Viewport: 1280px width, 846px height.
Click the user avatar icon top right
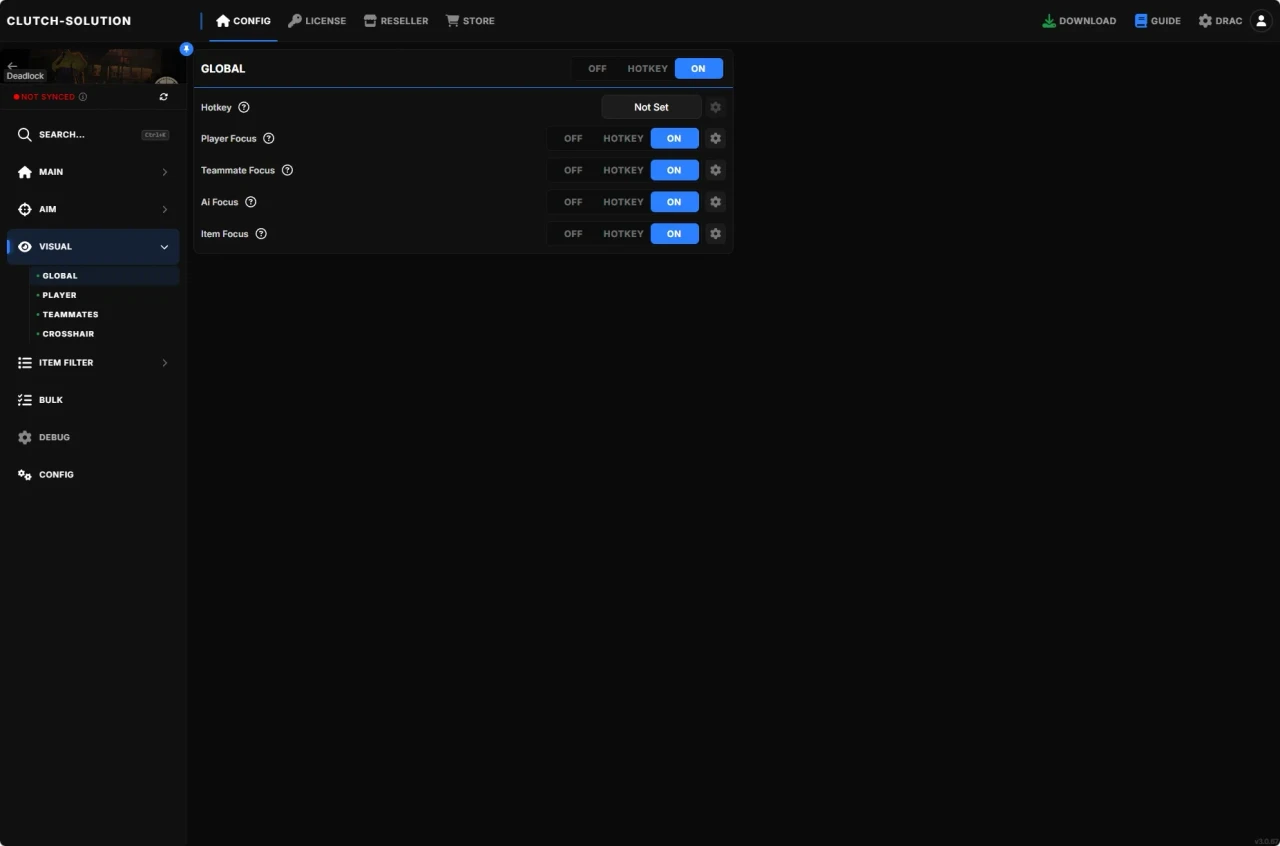click(1261, 21)
